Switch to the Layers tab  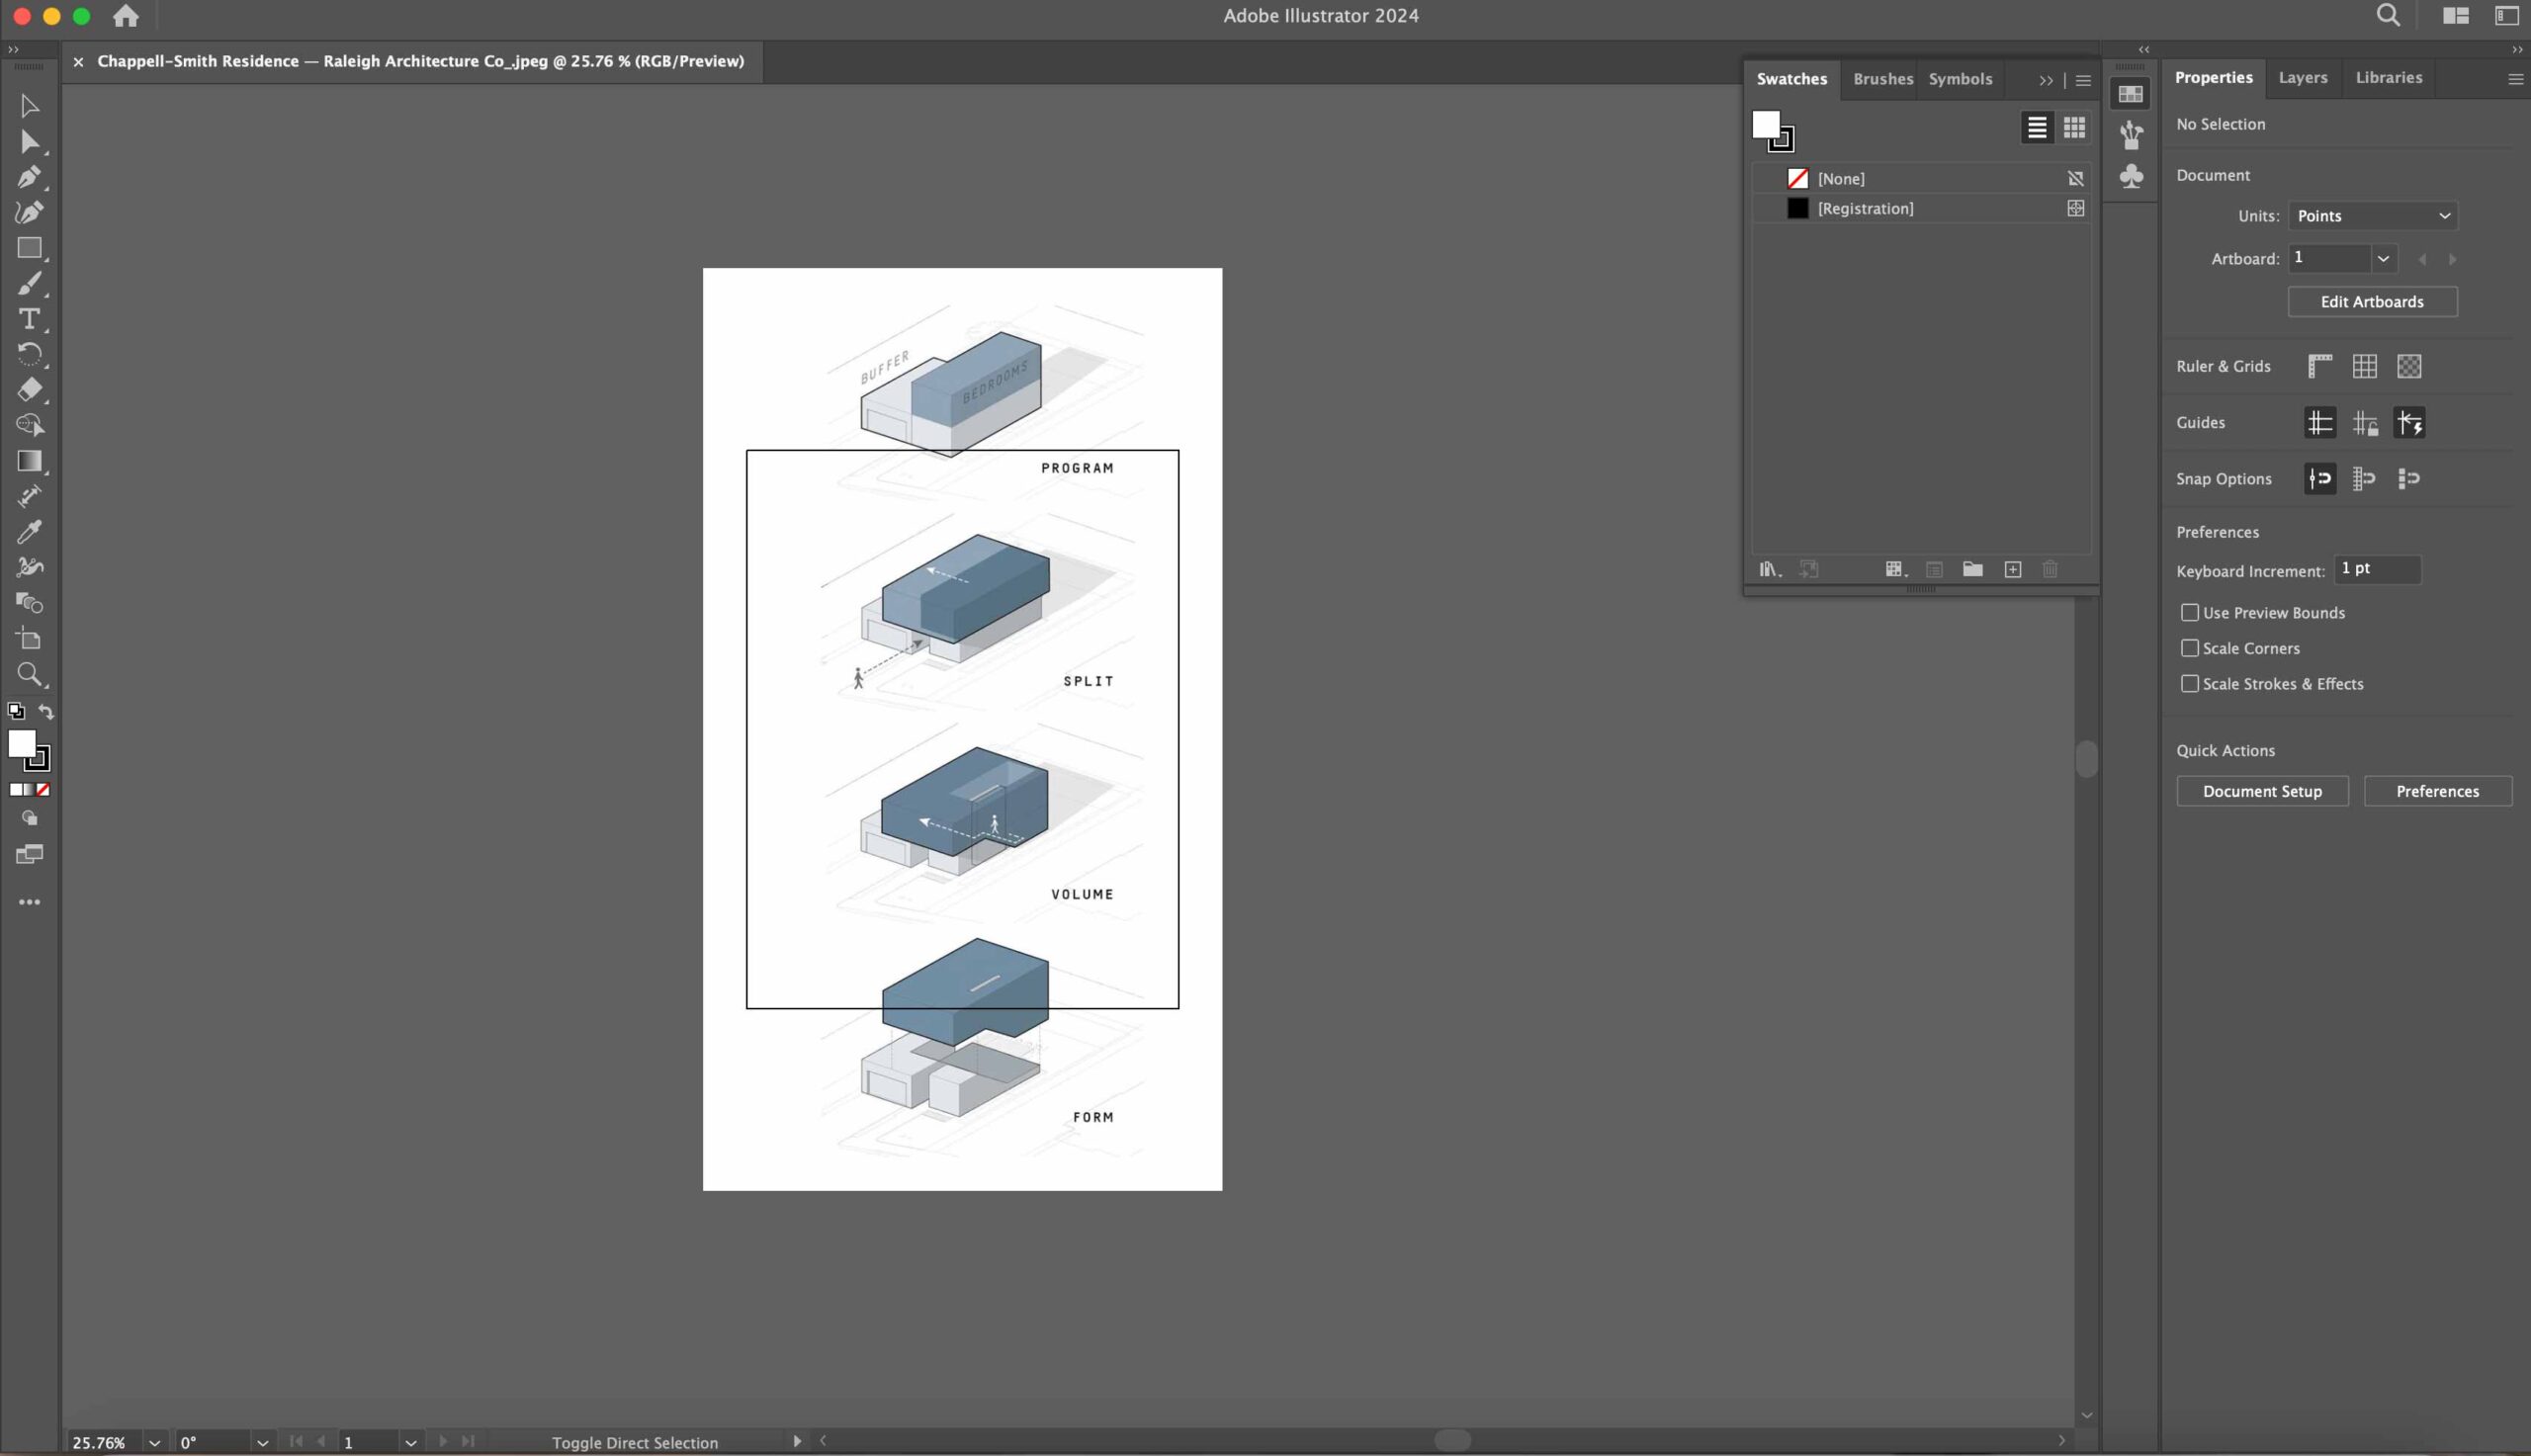pyautogui.click(x=2302, y=77)
